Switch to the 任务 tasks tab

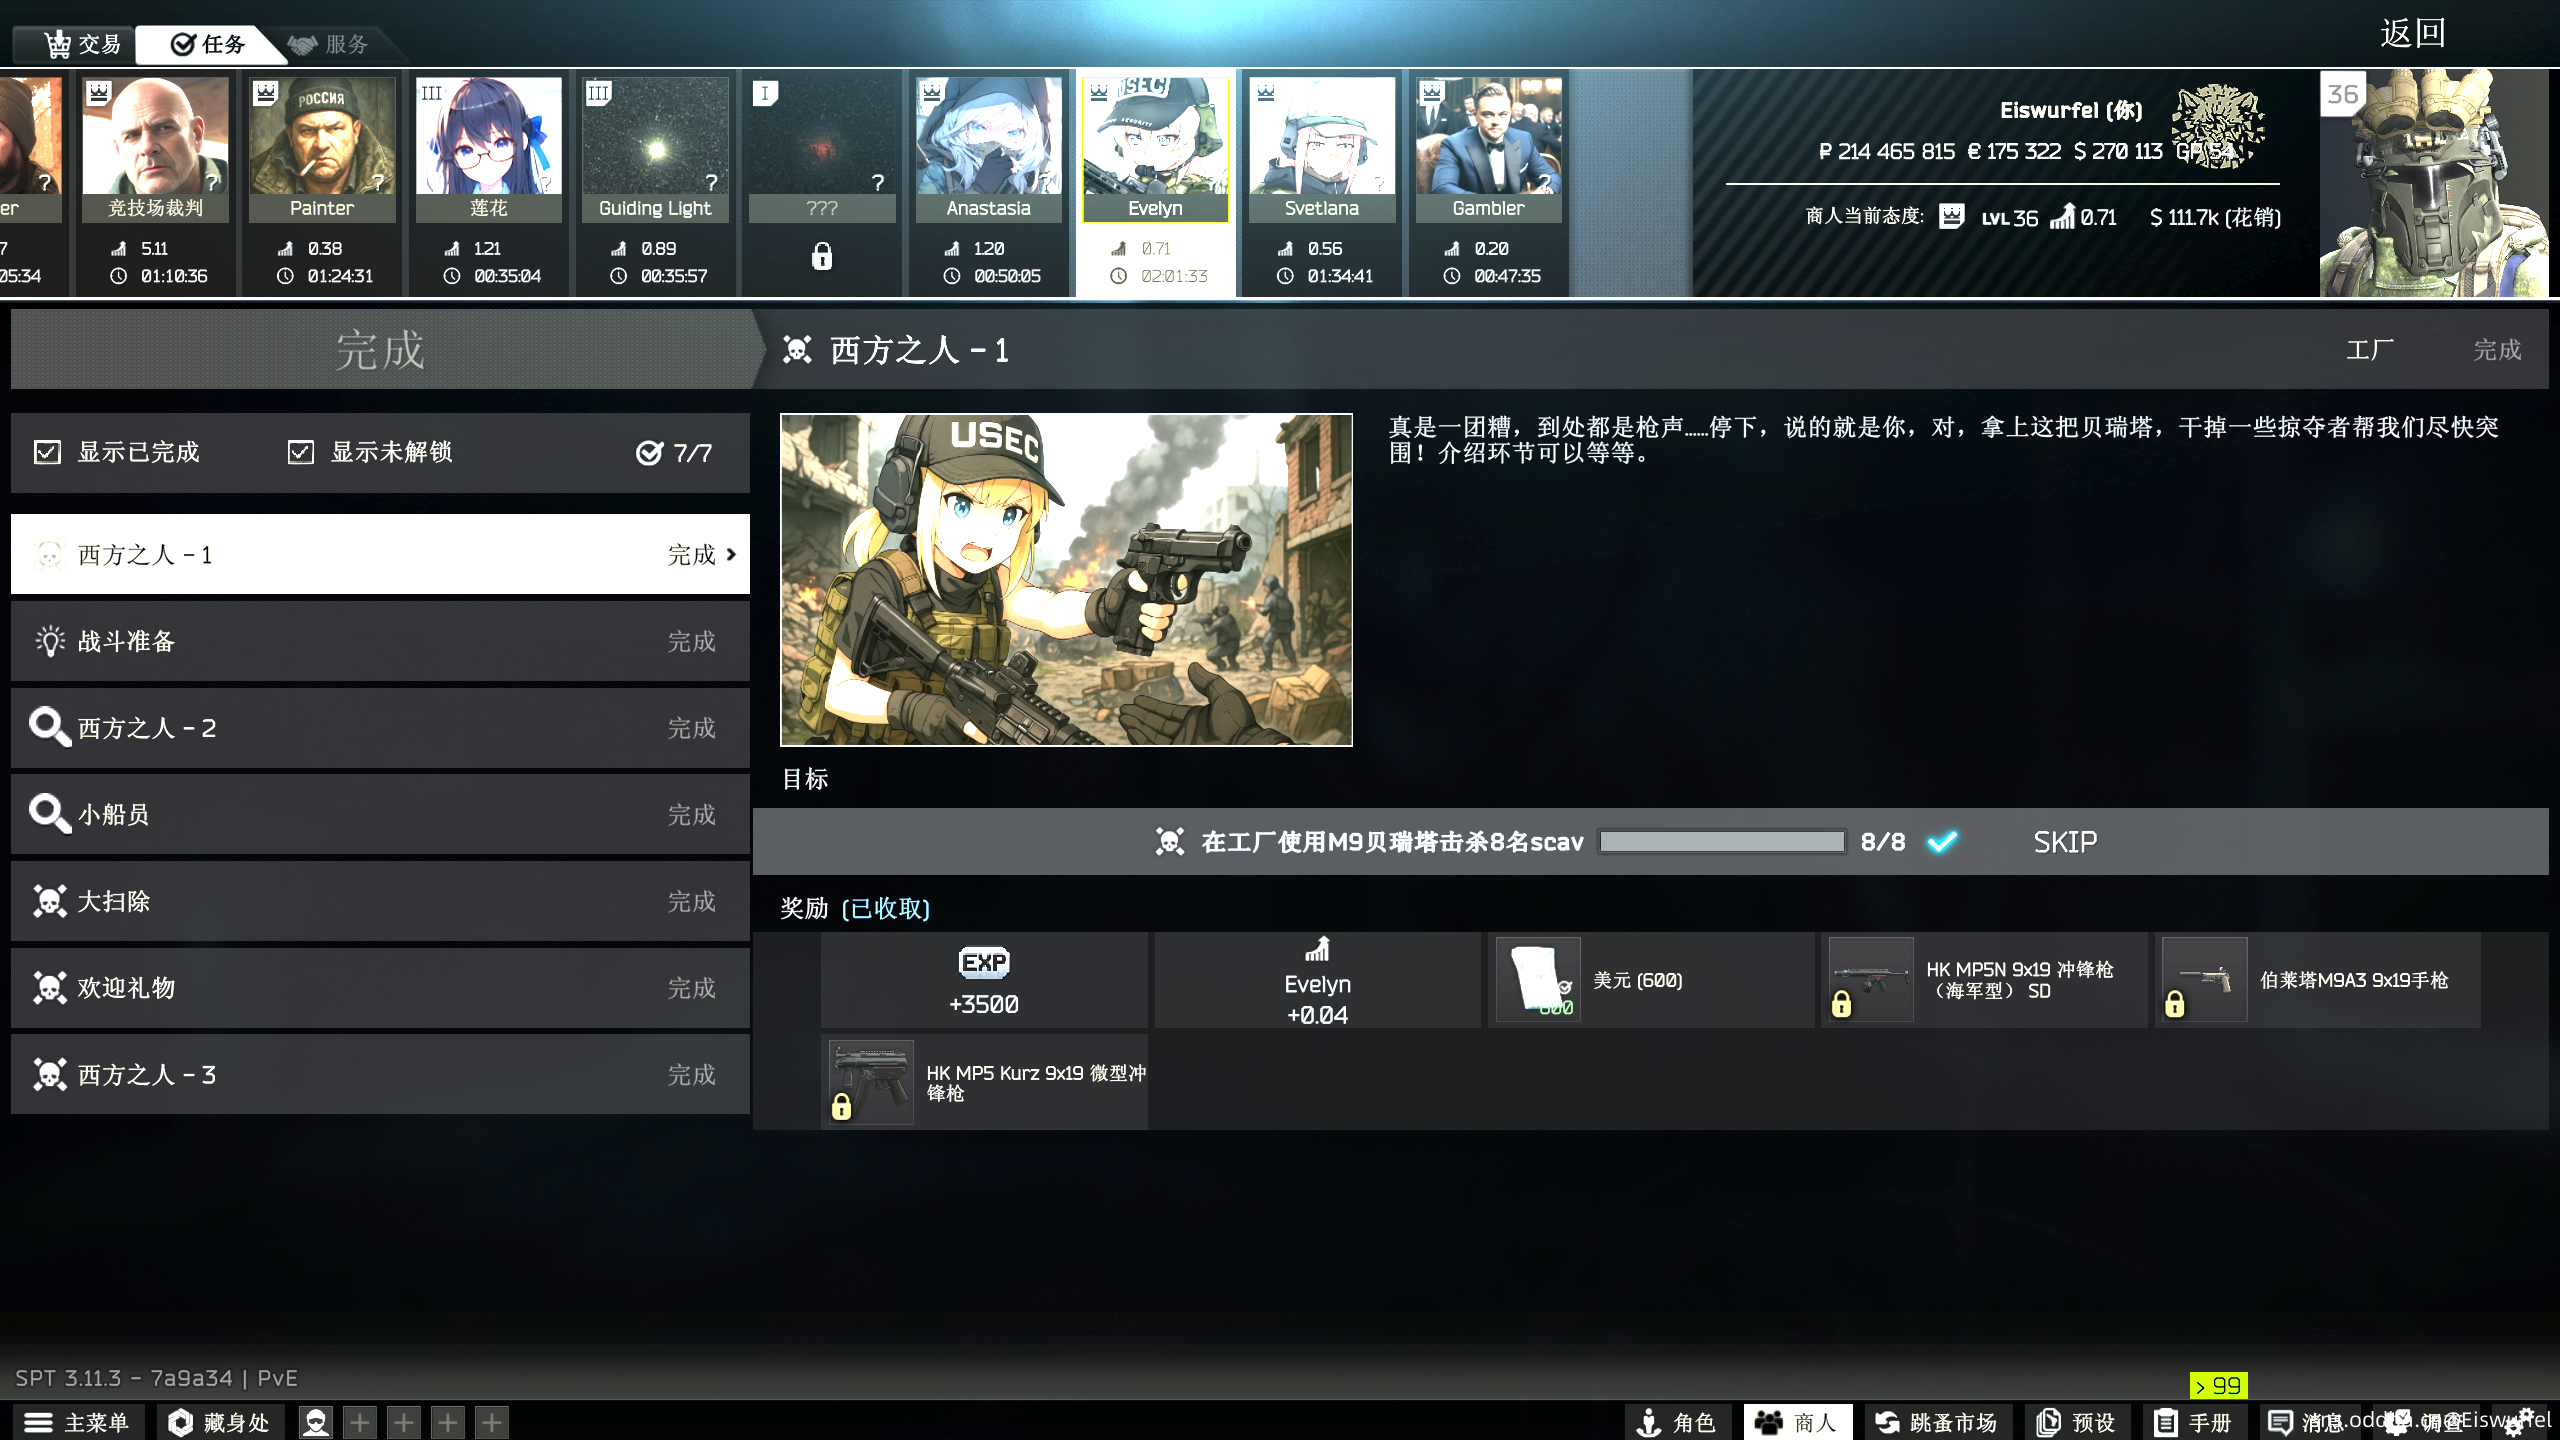click(207, 44)
